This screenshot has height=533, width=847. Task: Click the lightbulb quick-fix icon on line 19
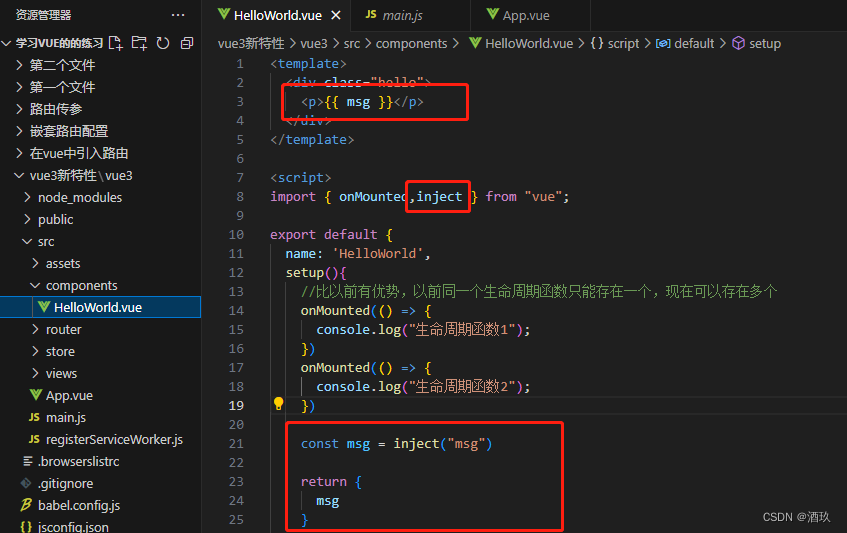278,404
